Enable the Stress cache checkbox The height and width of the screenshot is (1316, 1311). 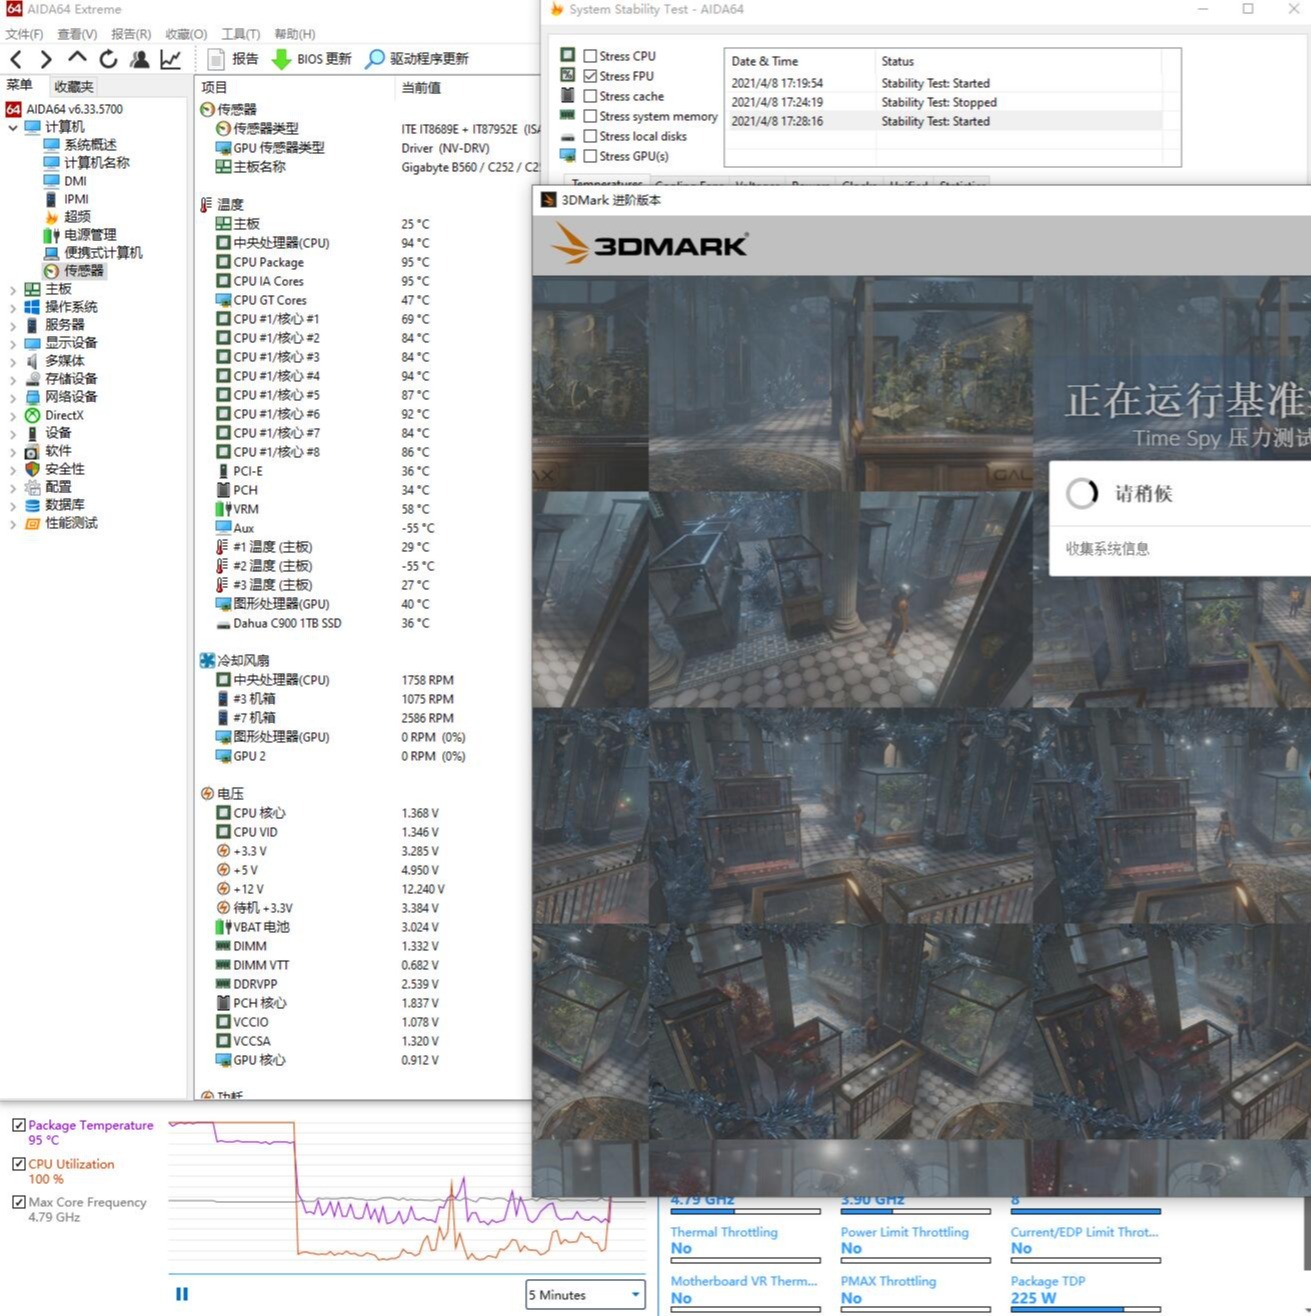[590, 96]
